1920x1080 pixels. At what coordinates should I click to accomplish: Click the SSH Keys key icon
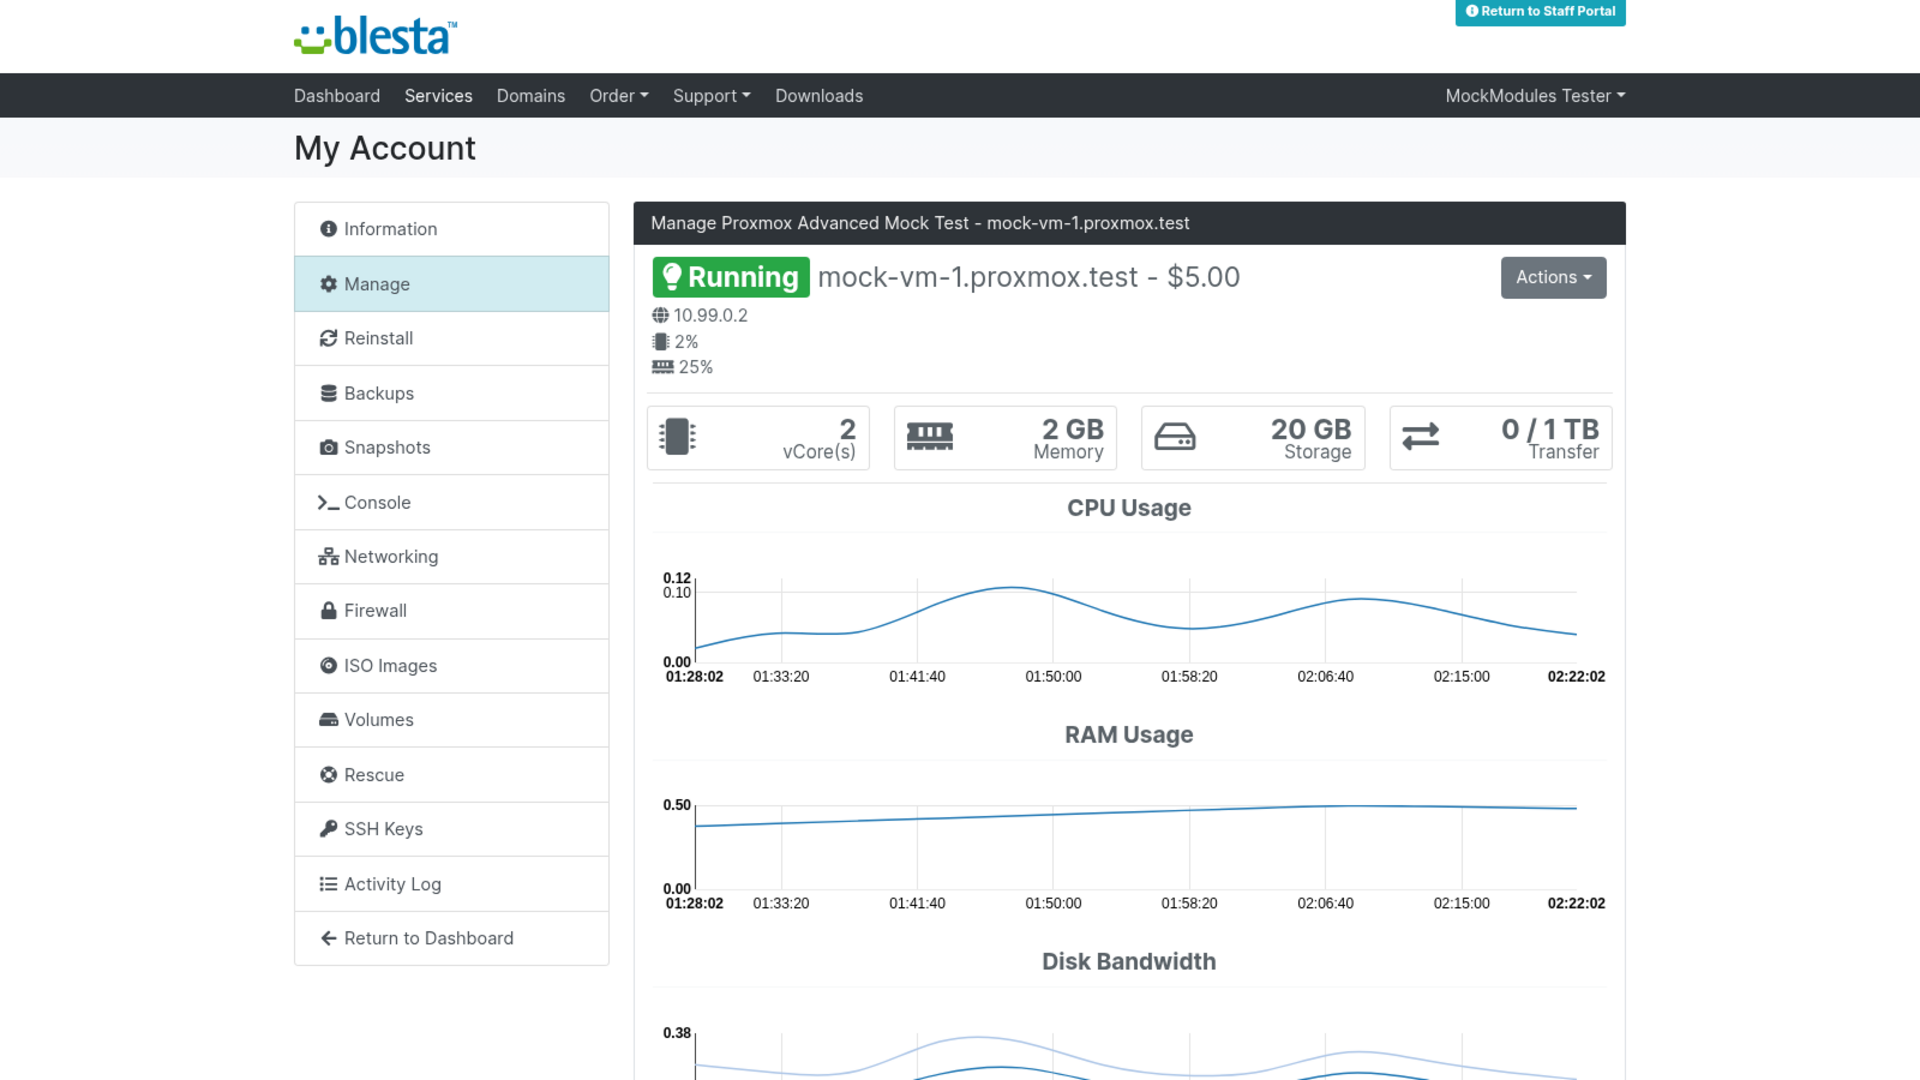coord(328,829)
